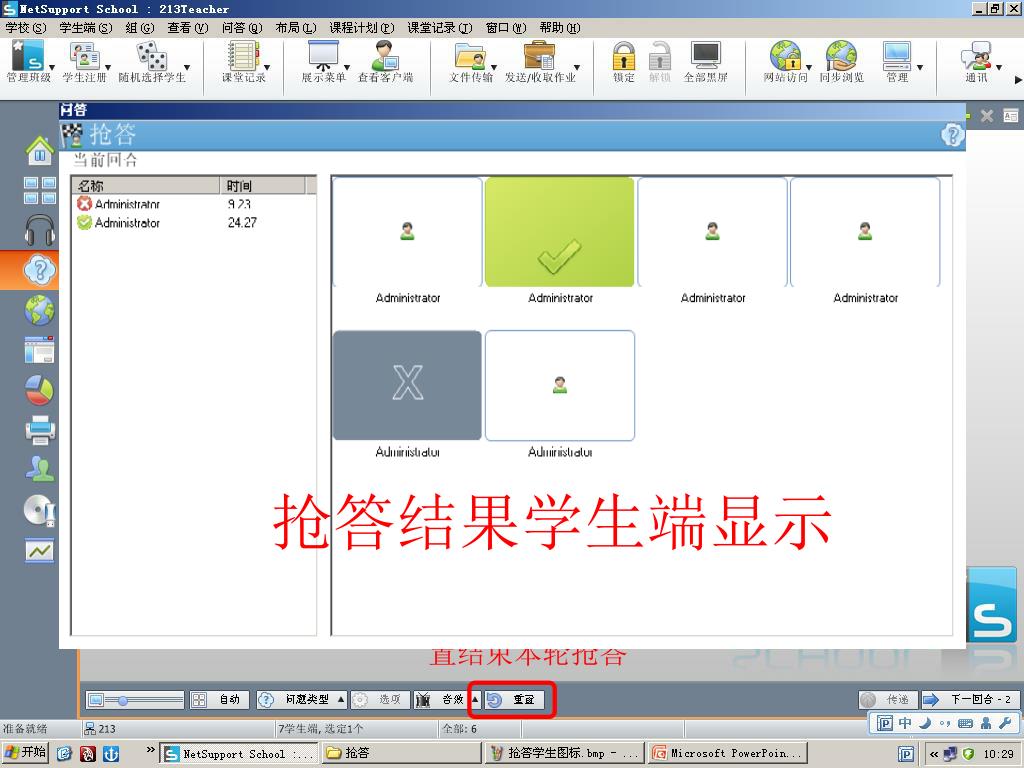Click the 学生注册 student register icon
Screen dimensions: 1024x768
click(x=84, y=61)
